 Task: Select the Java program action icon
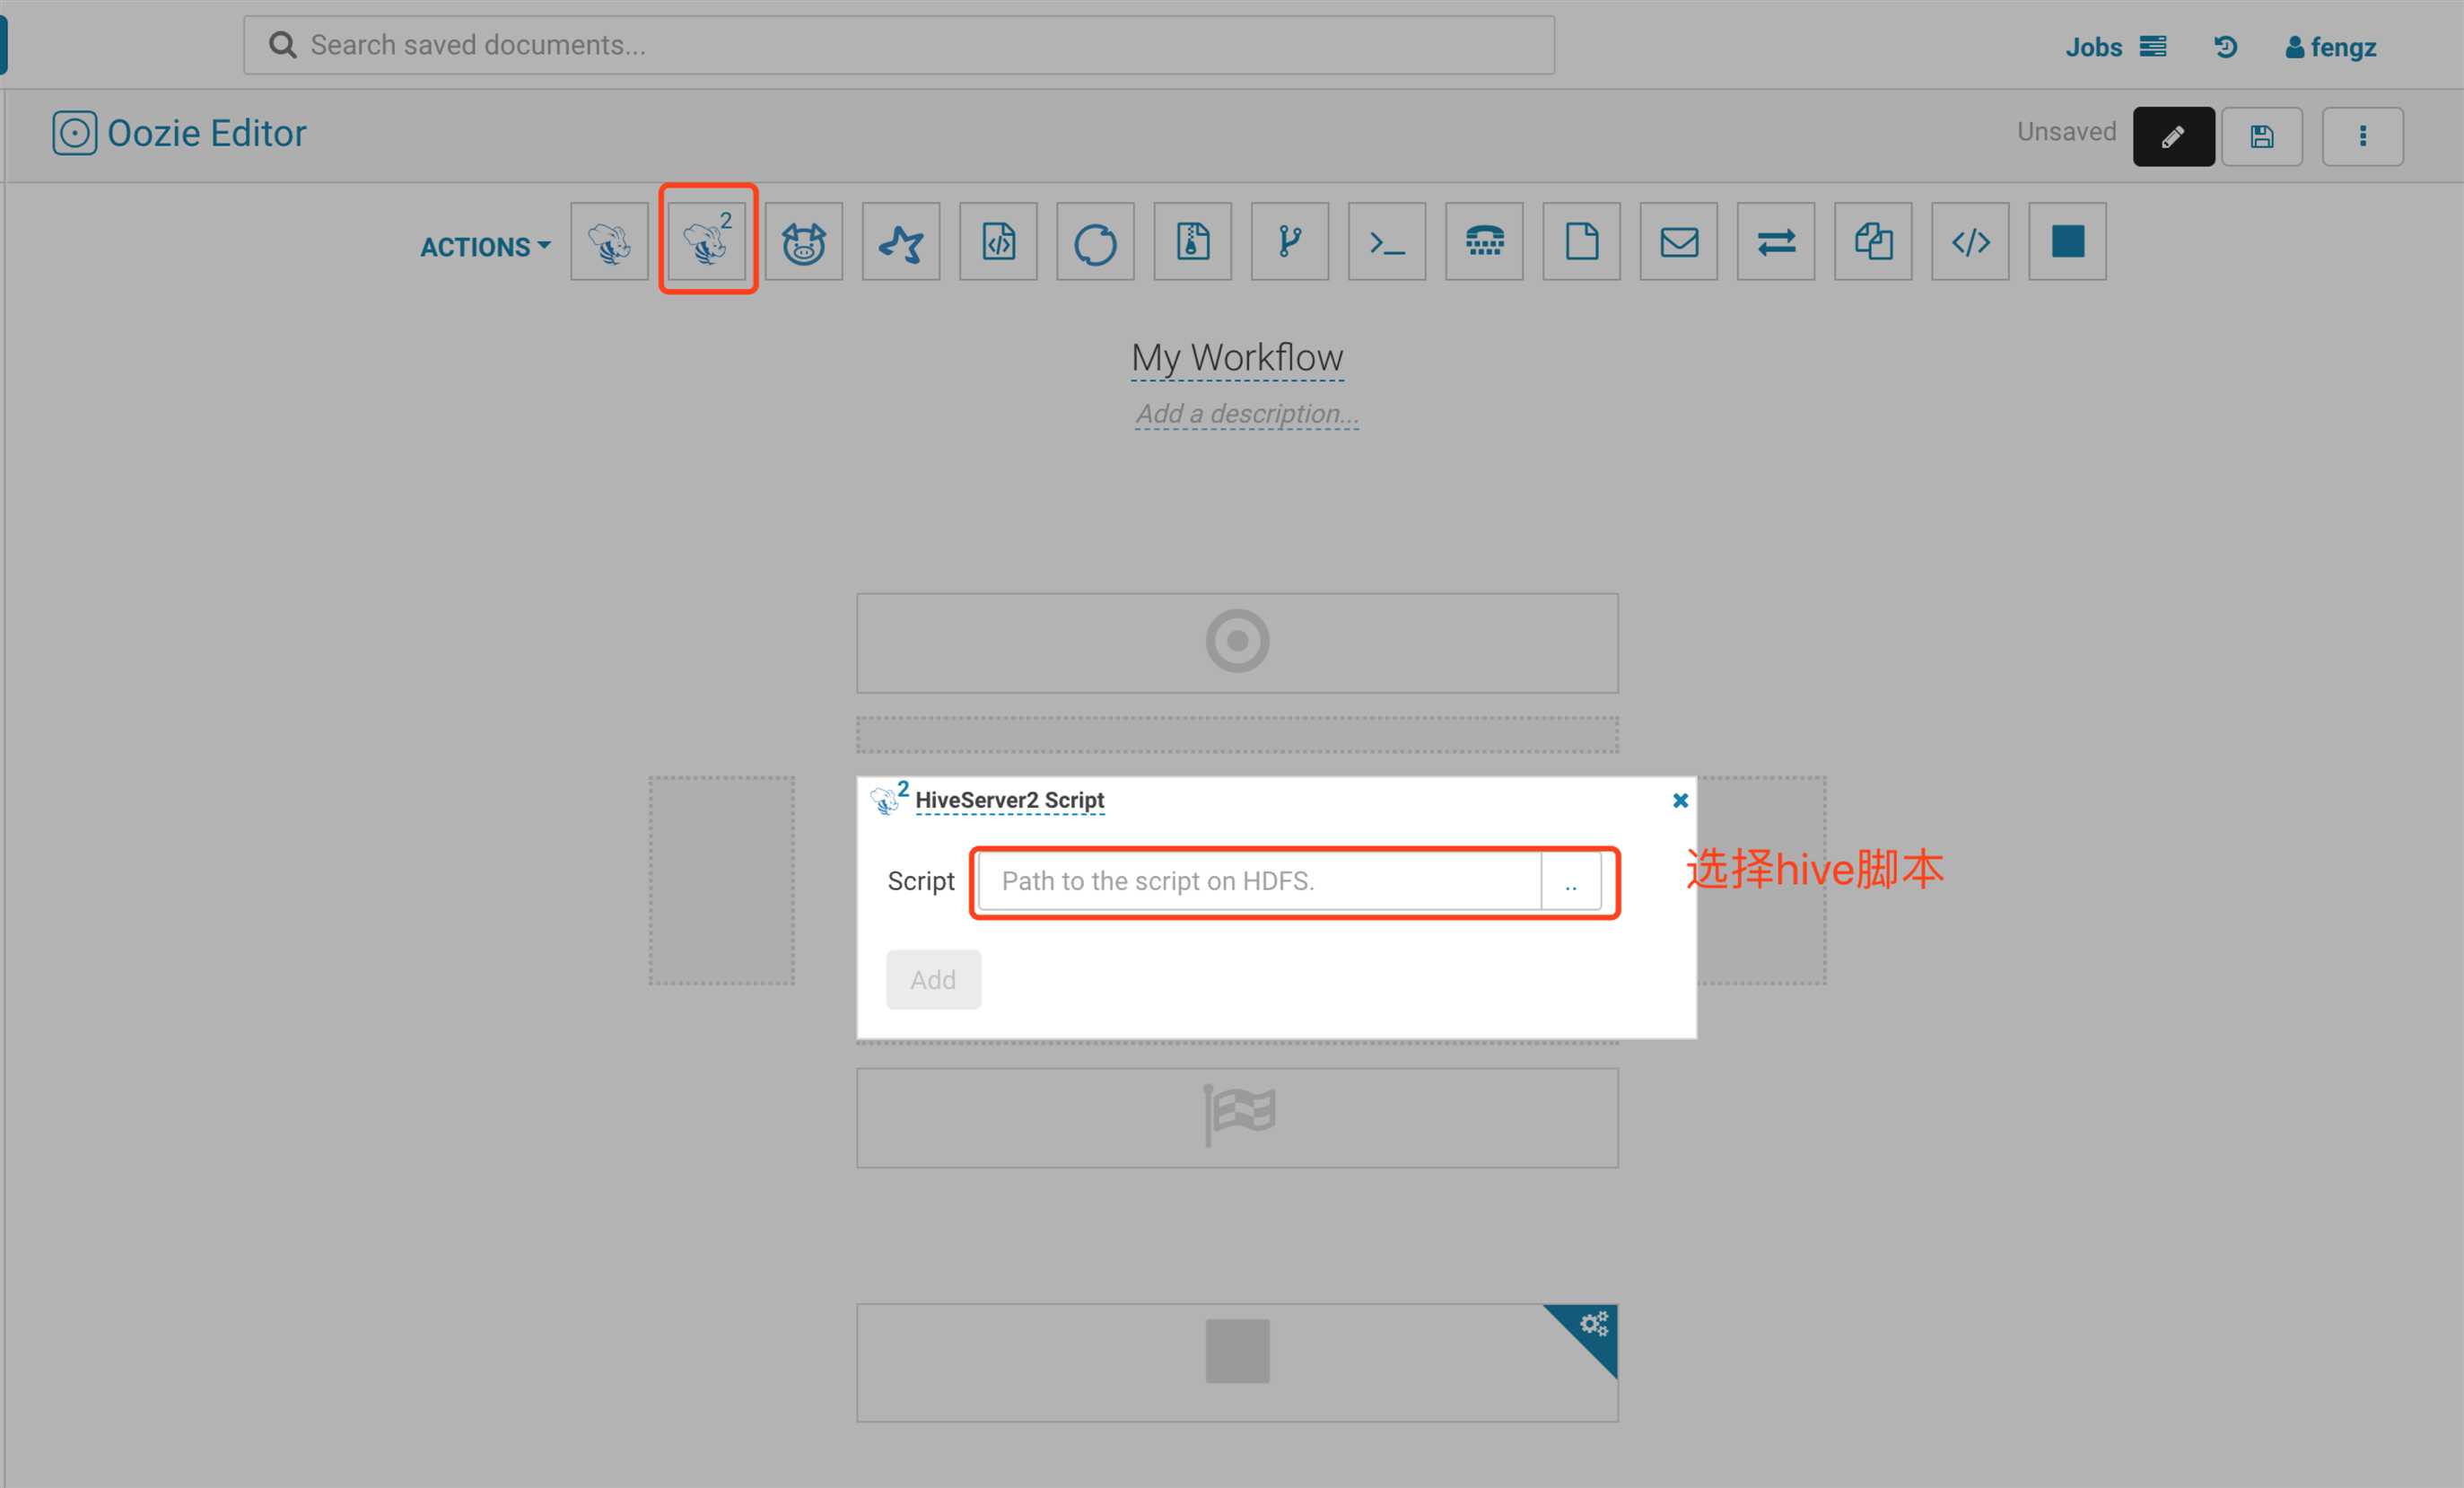pyautogui.click(x=998, y=241)
